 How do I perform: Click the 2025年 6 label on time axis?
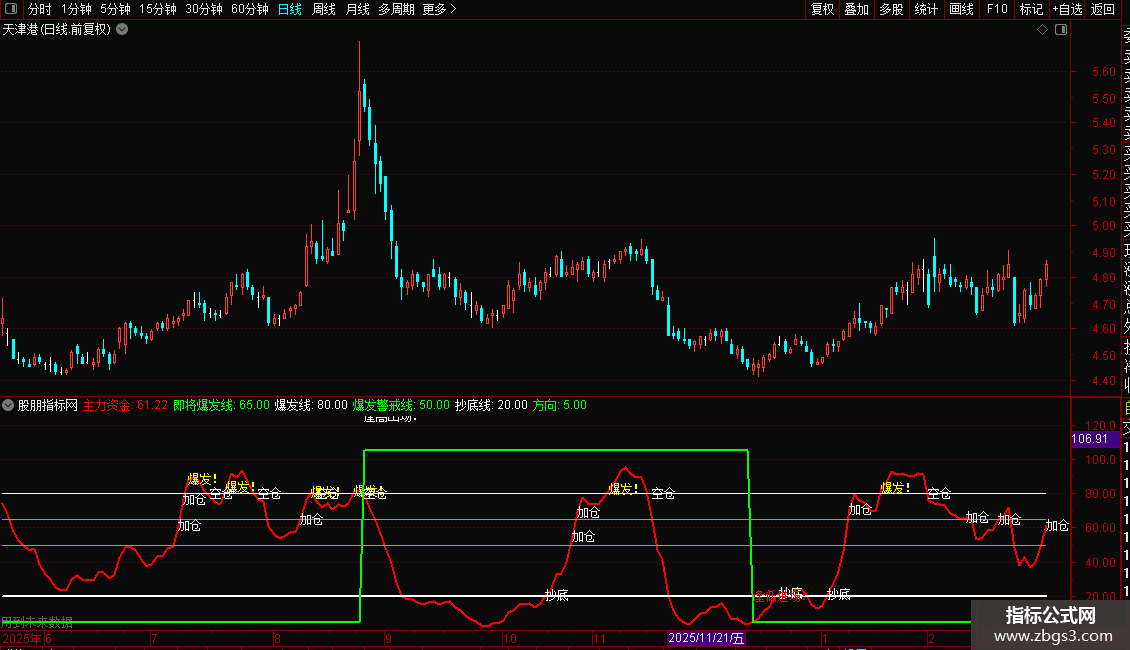(27, 638)
